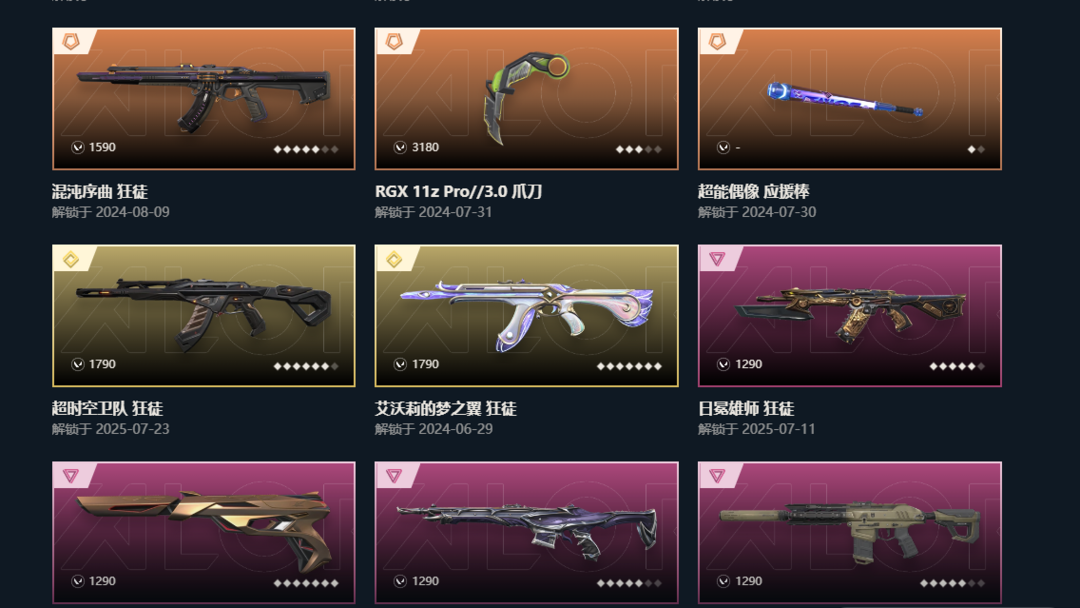Click the gold diamond badge on 超时空卫队 狂徒 card
The height and width of the screenshot is (608, 1080).
71,260
